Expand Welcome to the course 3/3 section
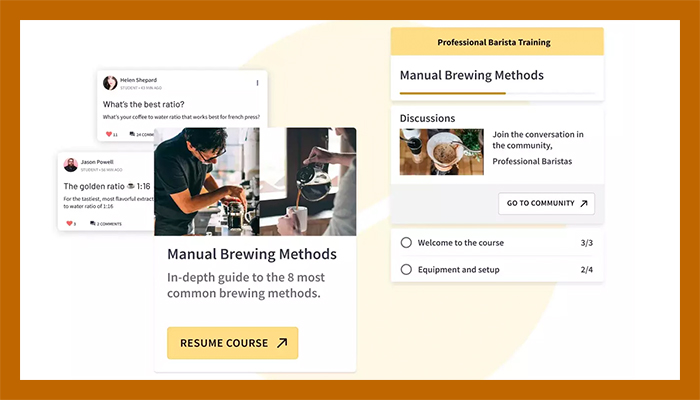This screenshot has width=700, height=400. point(497,243)
